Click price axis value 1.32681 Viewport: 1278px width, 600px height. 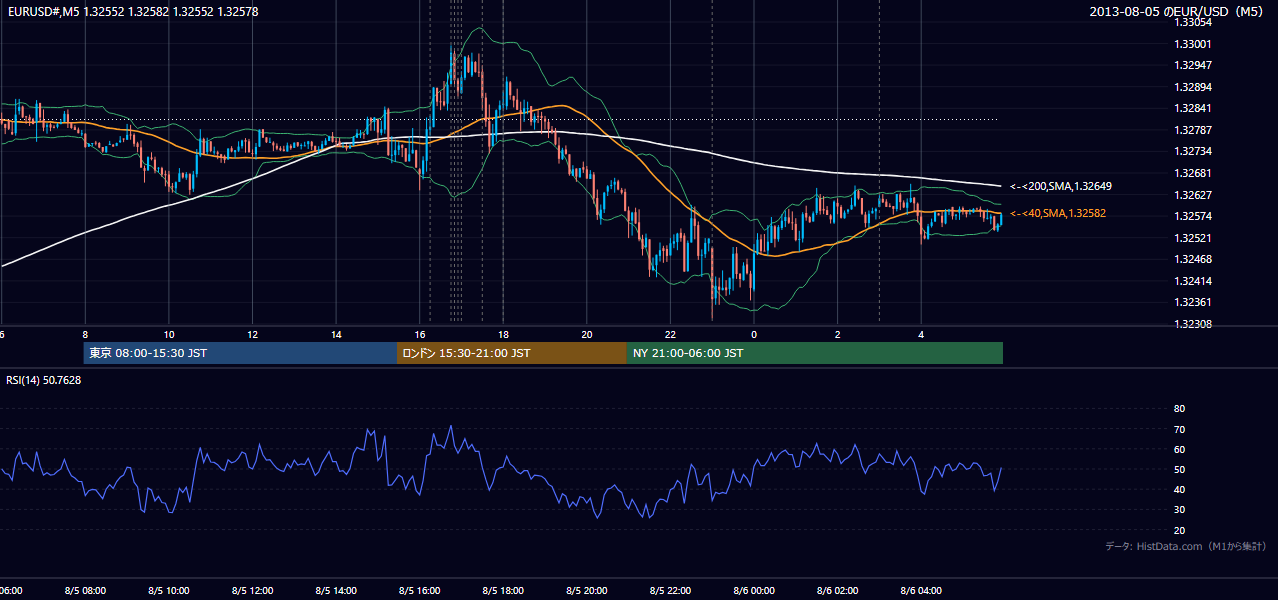click(1192, 173)
